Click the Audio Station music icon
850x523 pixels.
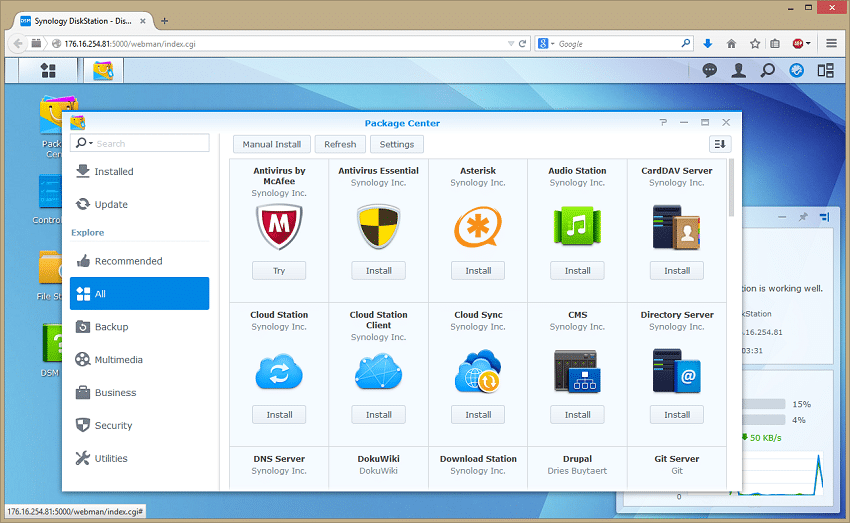577,226
